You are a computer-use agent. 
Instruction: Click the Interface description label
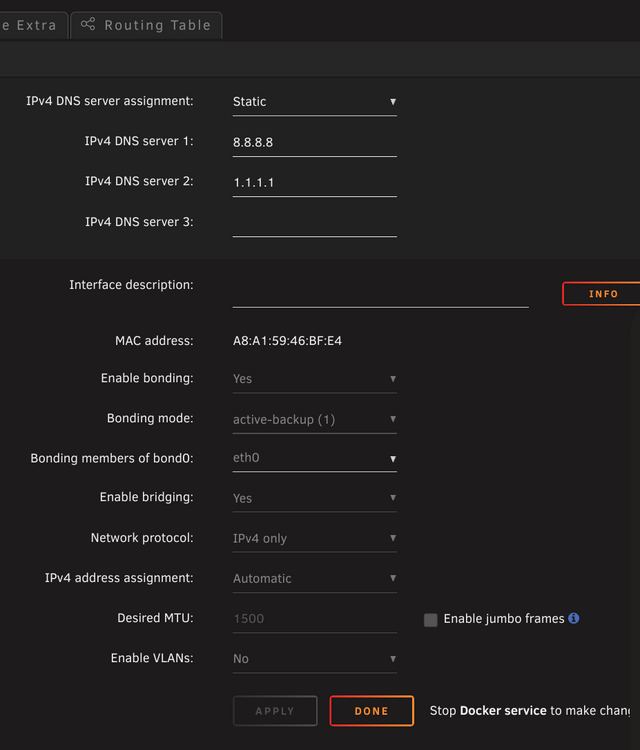tap(131, 285)
